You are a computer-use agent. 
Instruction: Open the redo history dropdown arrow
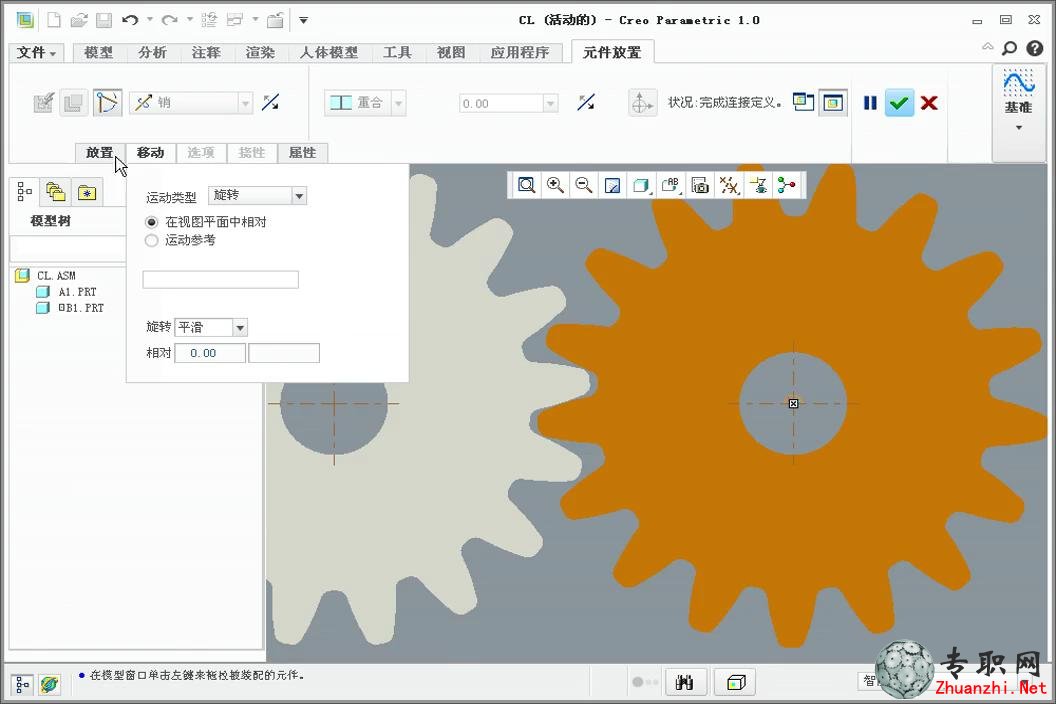(x=190, y=20)
